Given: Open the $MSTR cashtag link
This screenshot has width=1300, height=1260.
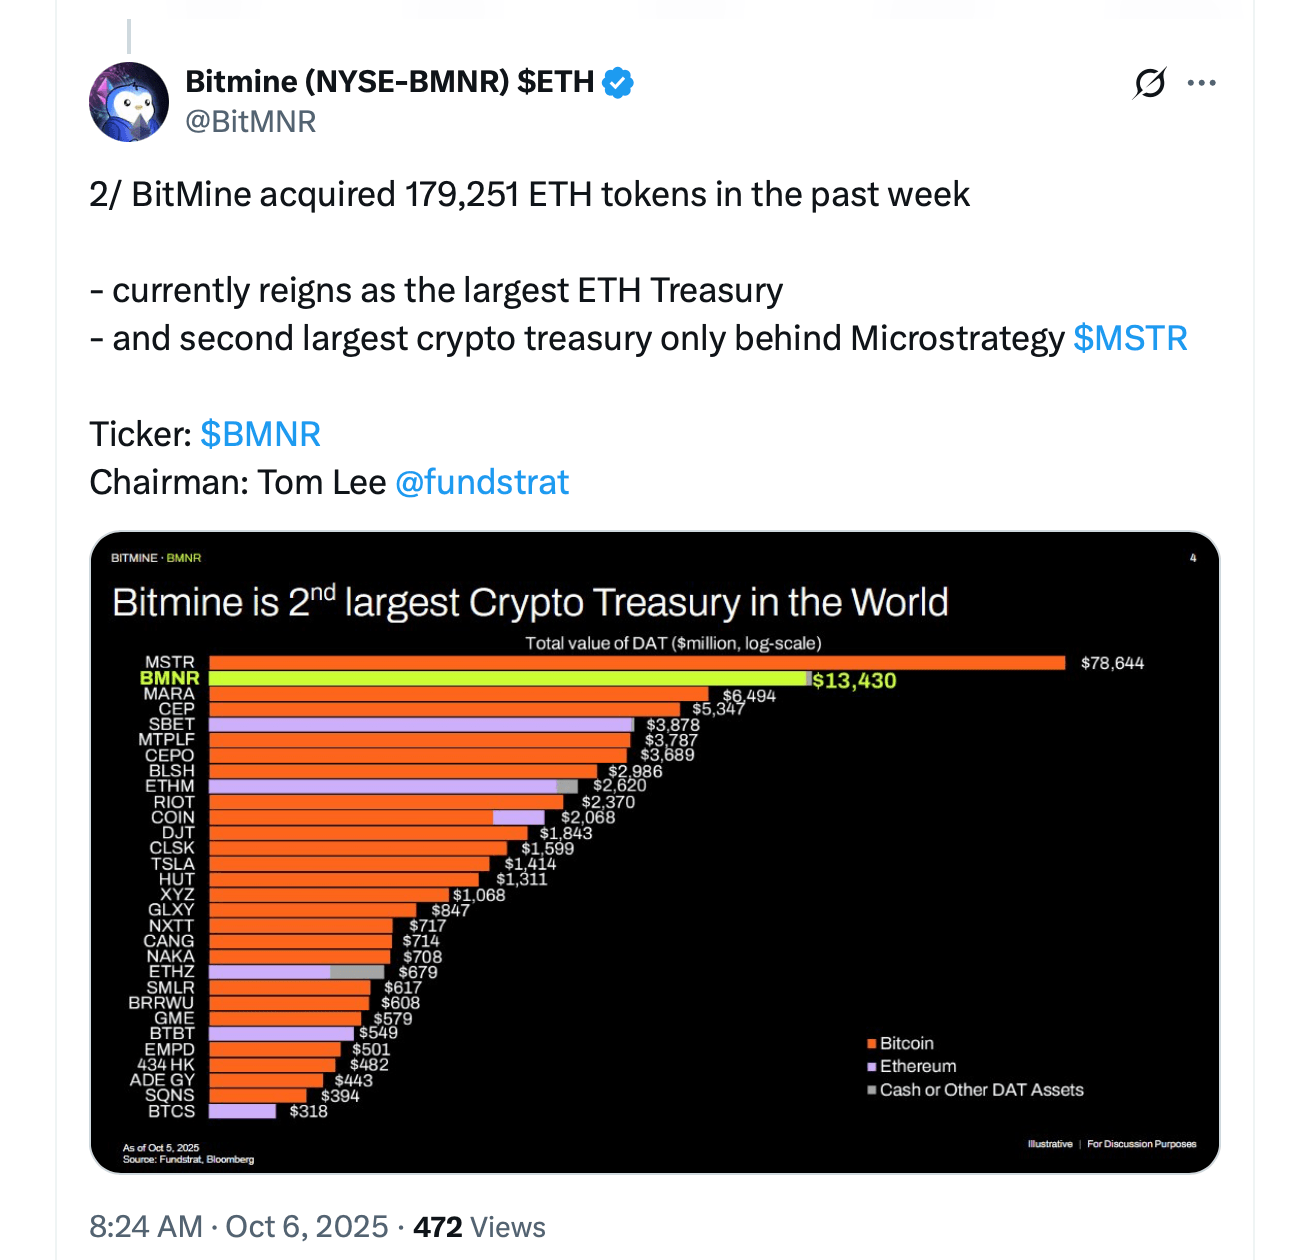Looking at the screenshot, I should click(x=1130, y=339).
